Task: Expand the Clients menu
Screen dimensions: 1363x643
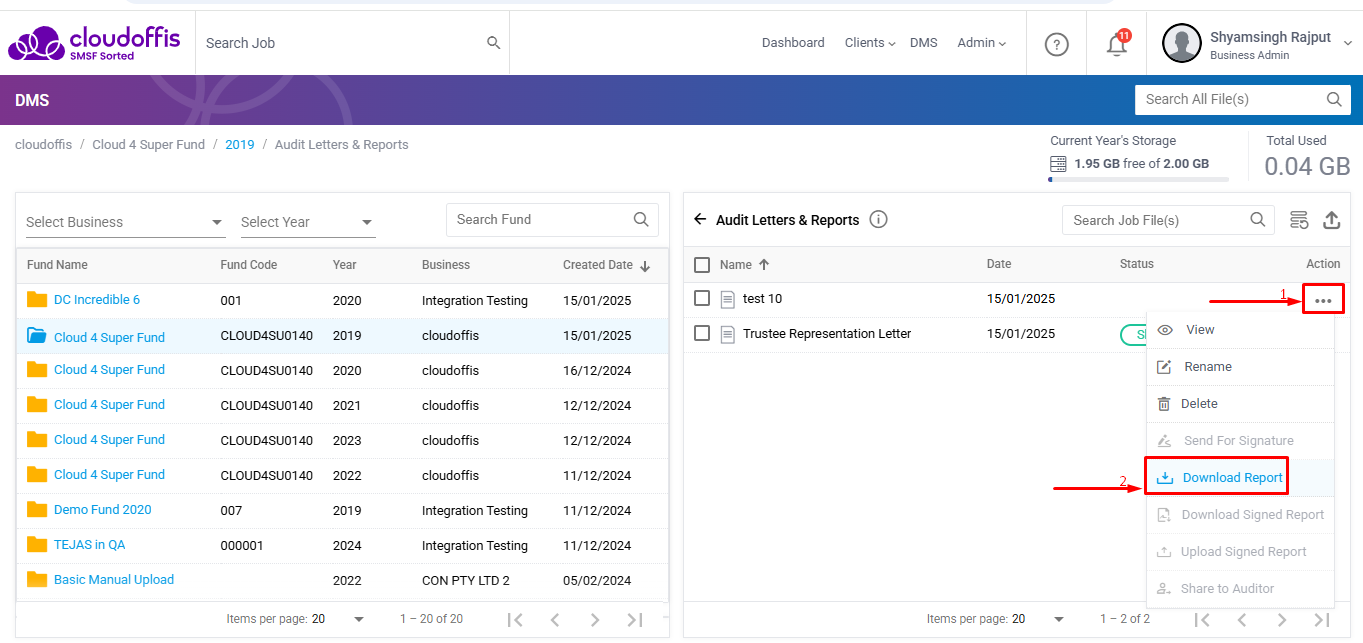Action: click(x=871, y=43)
